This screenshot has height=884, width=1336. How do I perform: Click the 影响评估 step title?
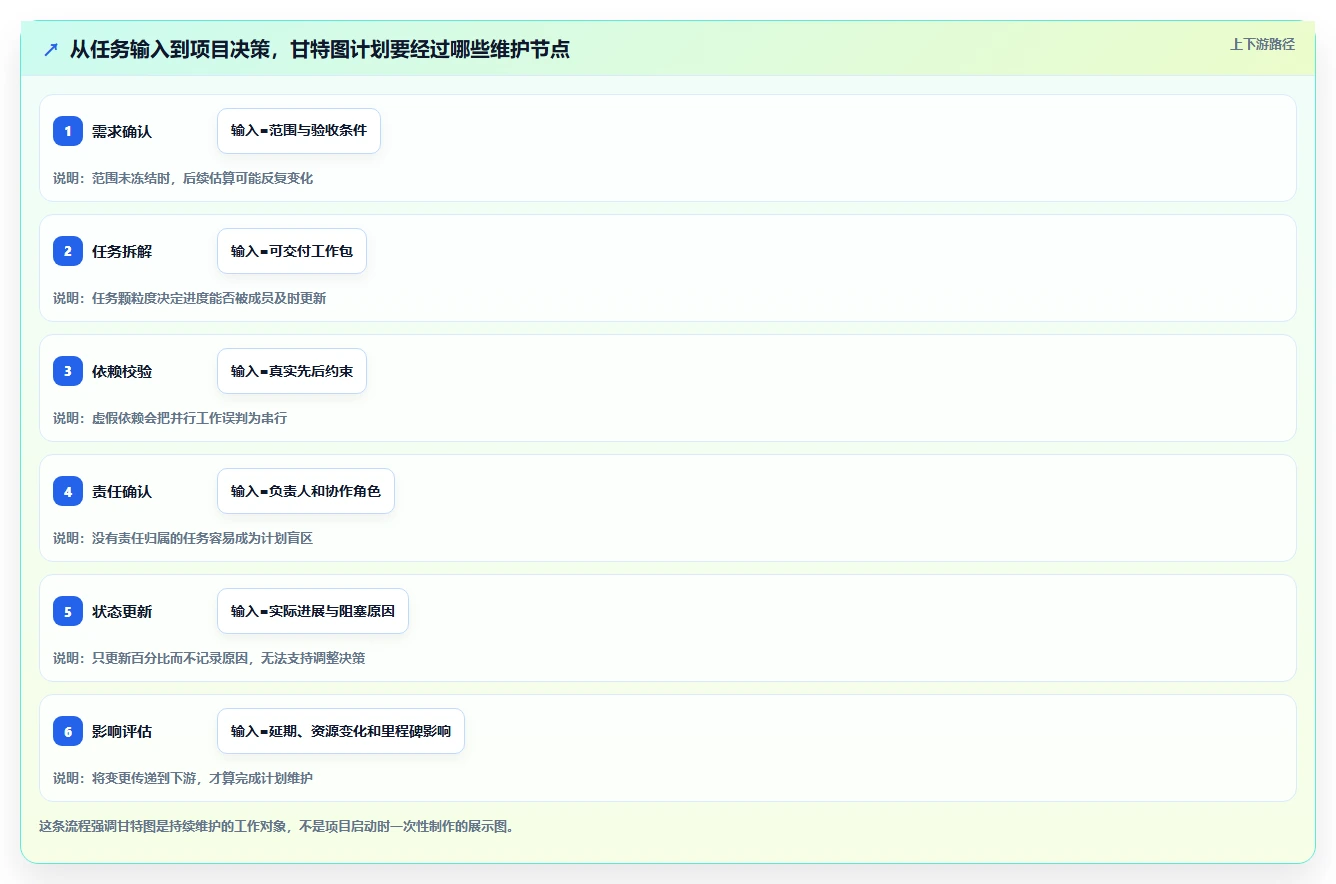(122, 731)
